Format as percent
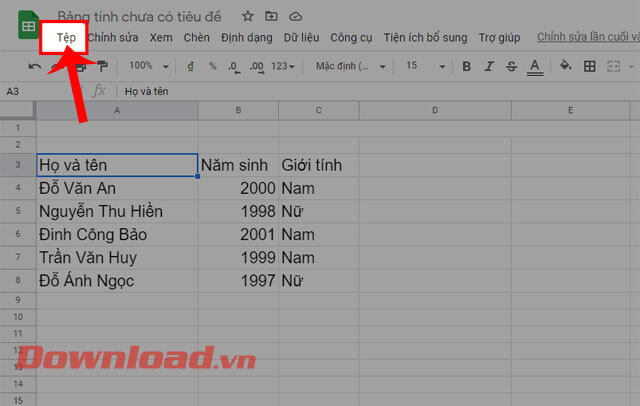640x406 pixels. (x=212, y=66)
